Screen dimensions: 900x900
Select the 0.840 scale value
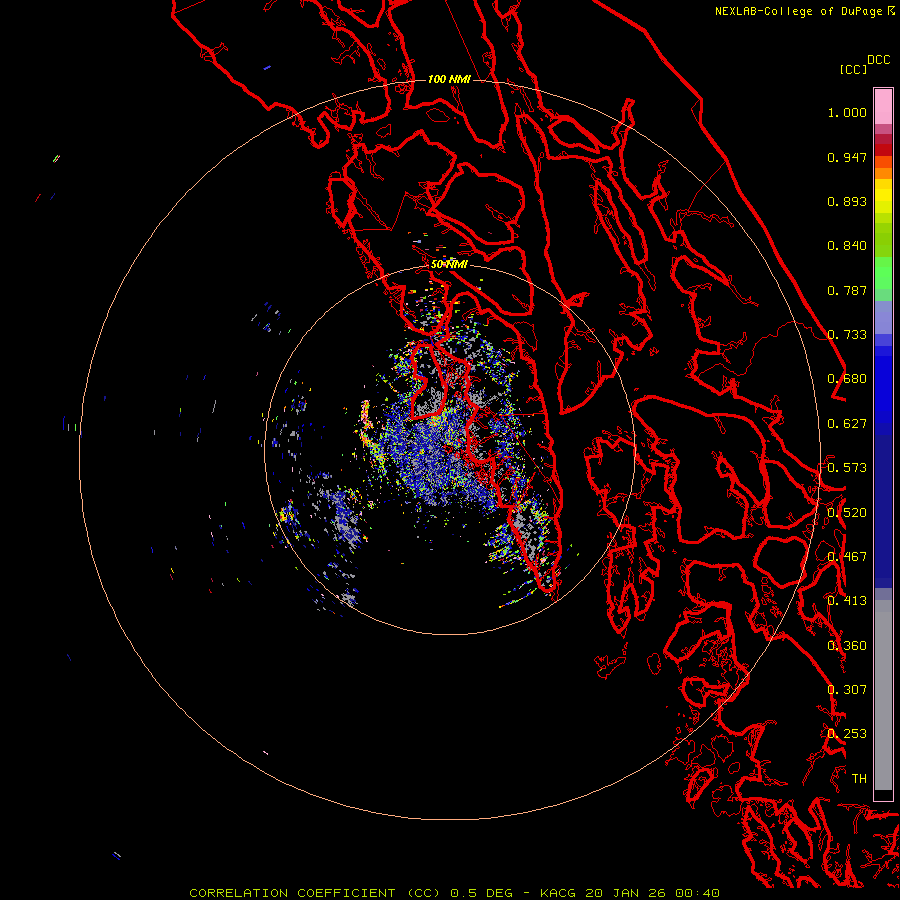pos(847,246)
